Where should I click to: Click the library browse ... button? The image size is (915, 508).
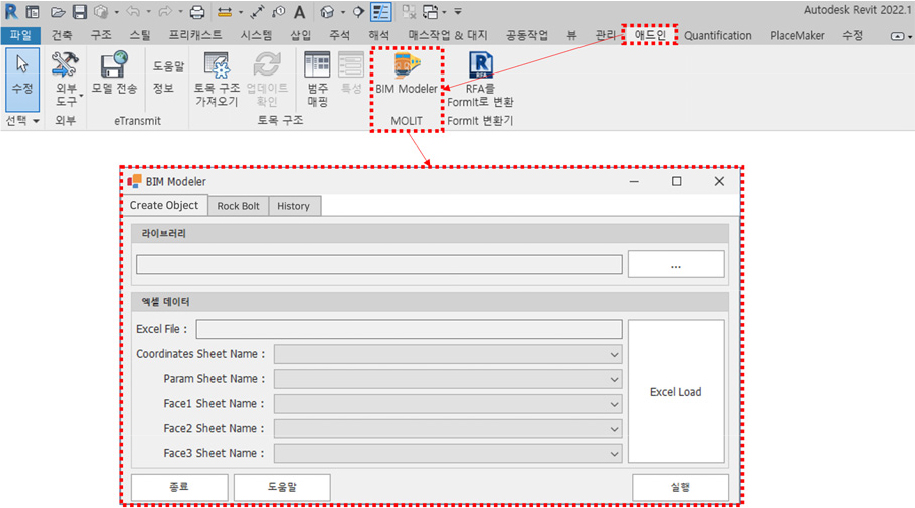point(676,264)
